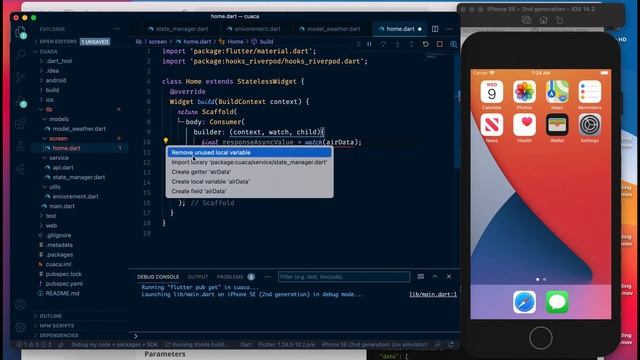Maximize the bottom panel with the chevron
Viewport: 640px width, 360px height.
point(435,276)
